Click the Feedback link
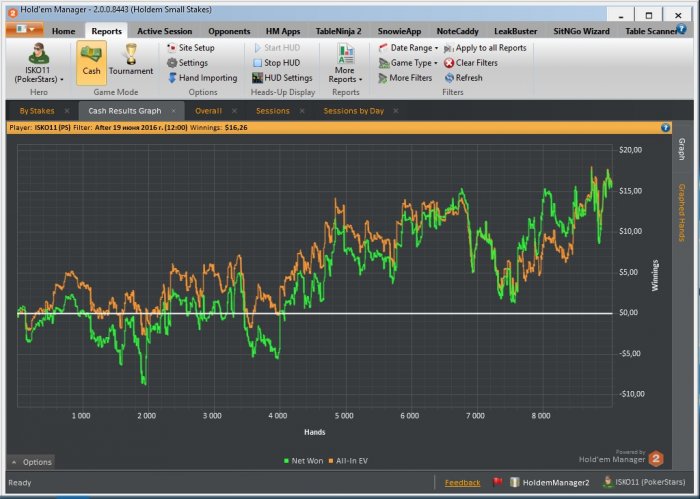The image size is (700, 499). click(462, 483)
